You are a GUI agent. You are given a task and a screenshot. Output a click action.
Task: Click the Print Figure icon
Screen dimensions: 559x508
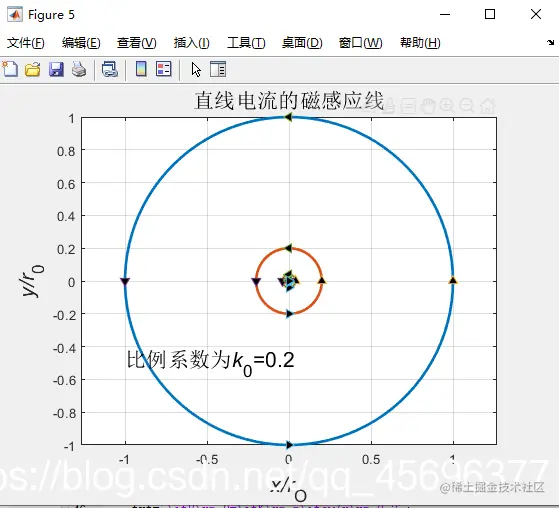click(79, 69)
